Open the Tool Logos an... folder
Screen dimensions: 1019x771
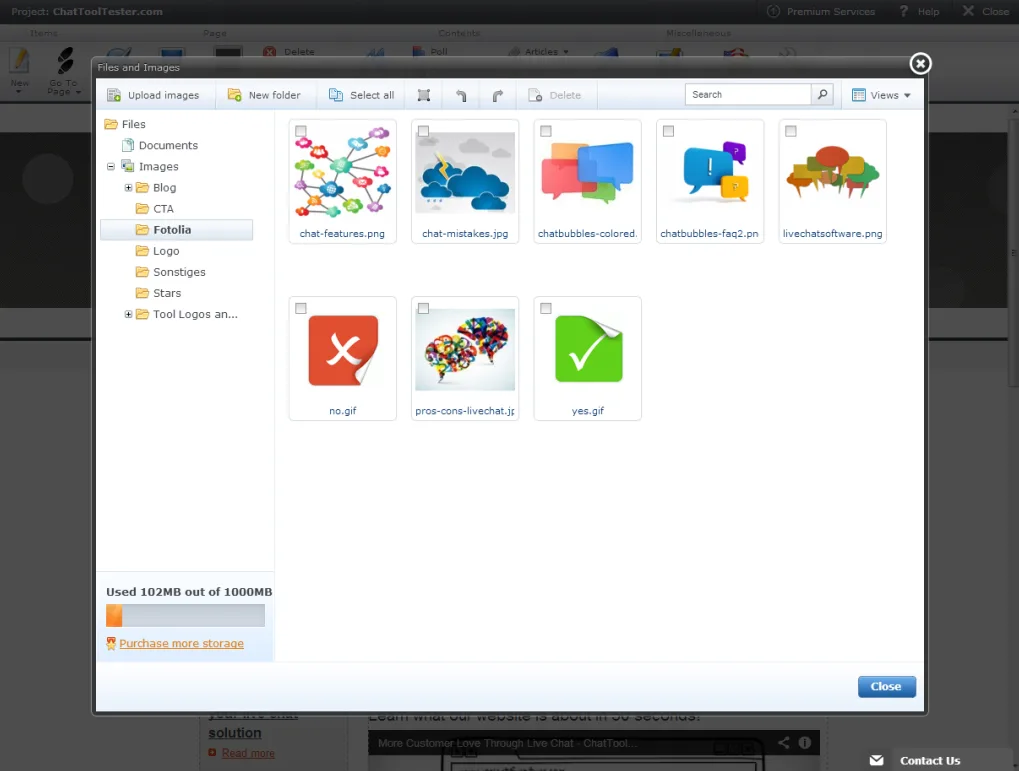[x=187, y=314]
